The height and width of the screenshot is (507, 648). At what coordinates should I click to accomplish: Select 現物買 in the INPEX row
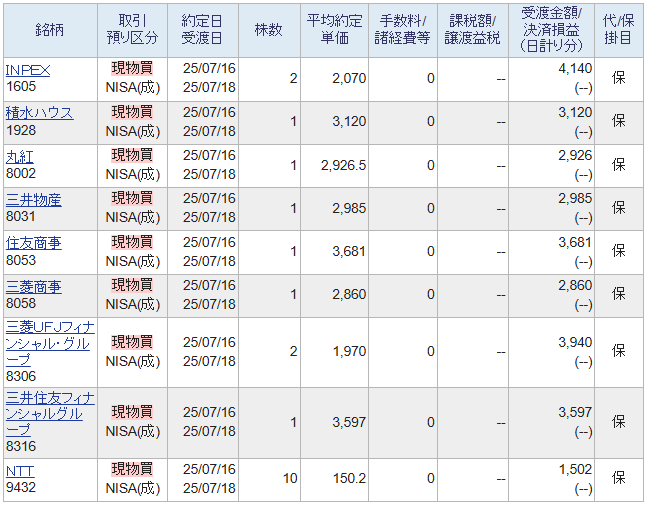click(132, 68)
